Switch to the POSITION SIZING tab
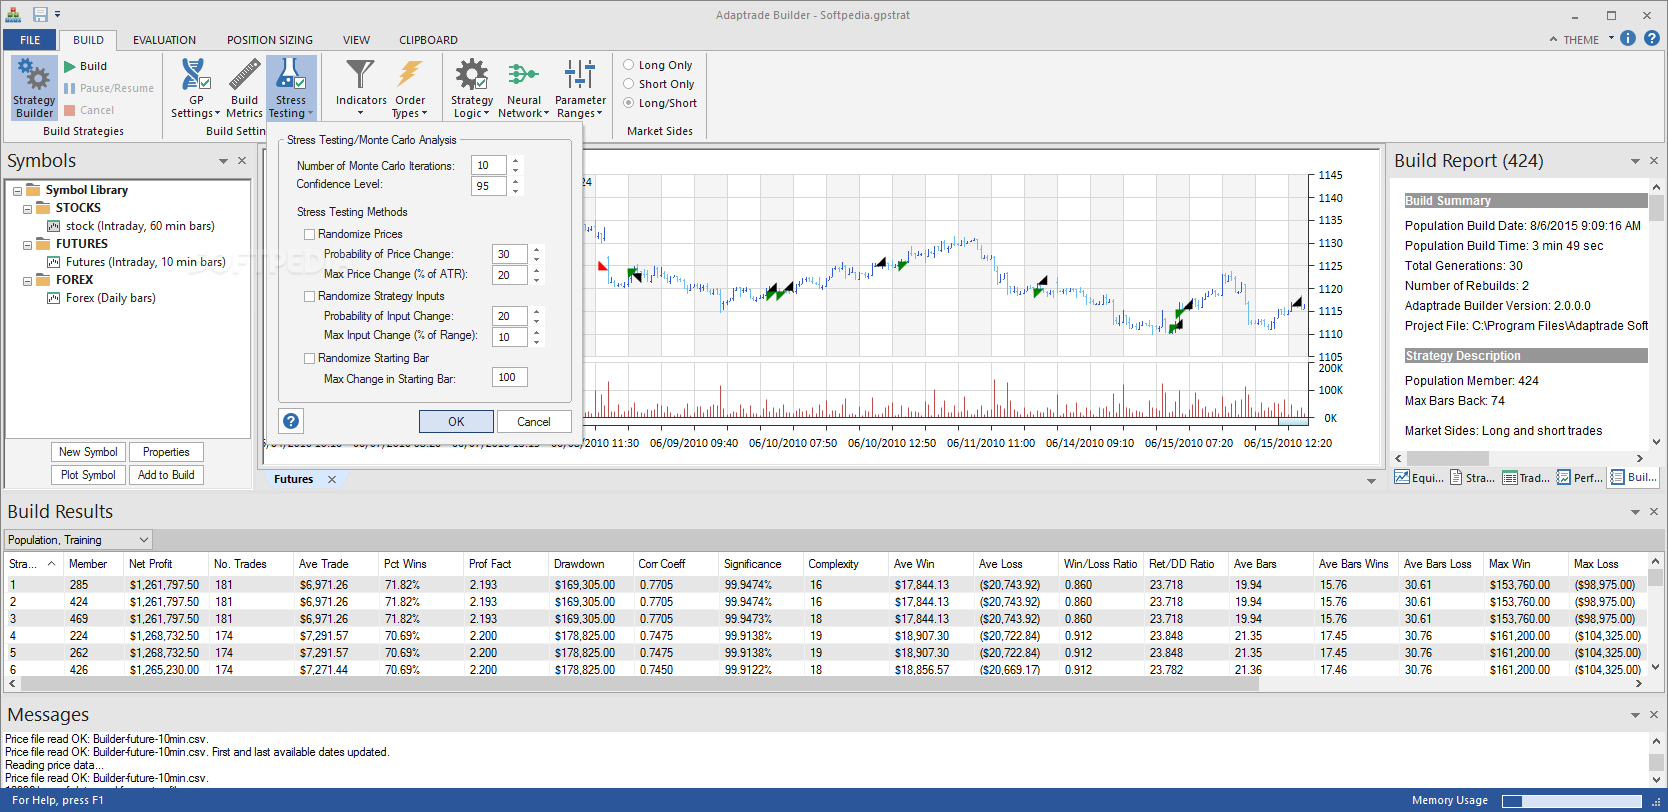The image size is (1668, 812). coord(270,40)
